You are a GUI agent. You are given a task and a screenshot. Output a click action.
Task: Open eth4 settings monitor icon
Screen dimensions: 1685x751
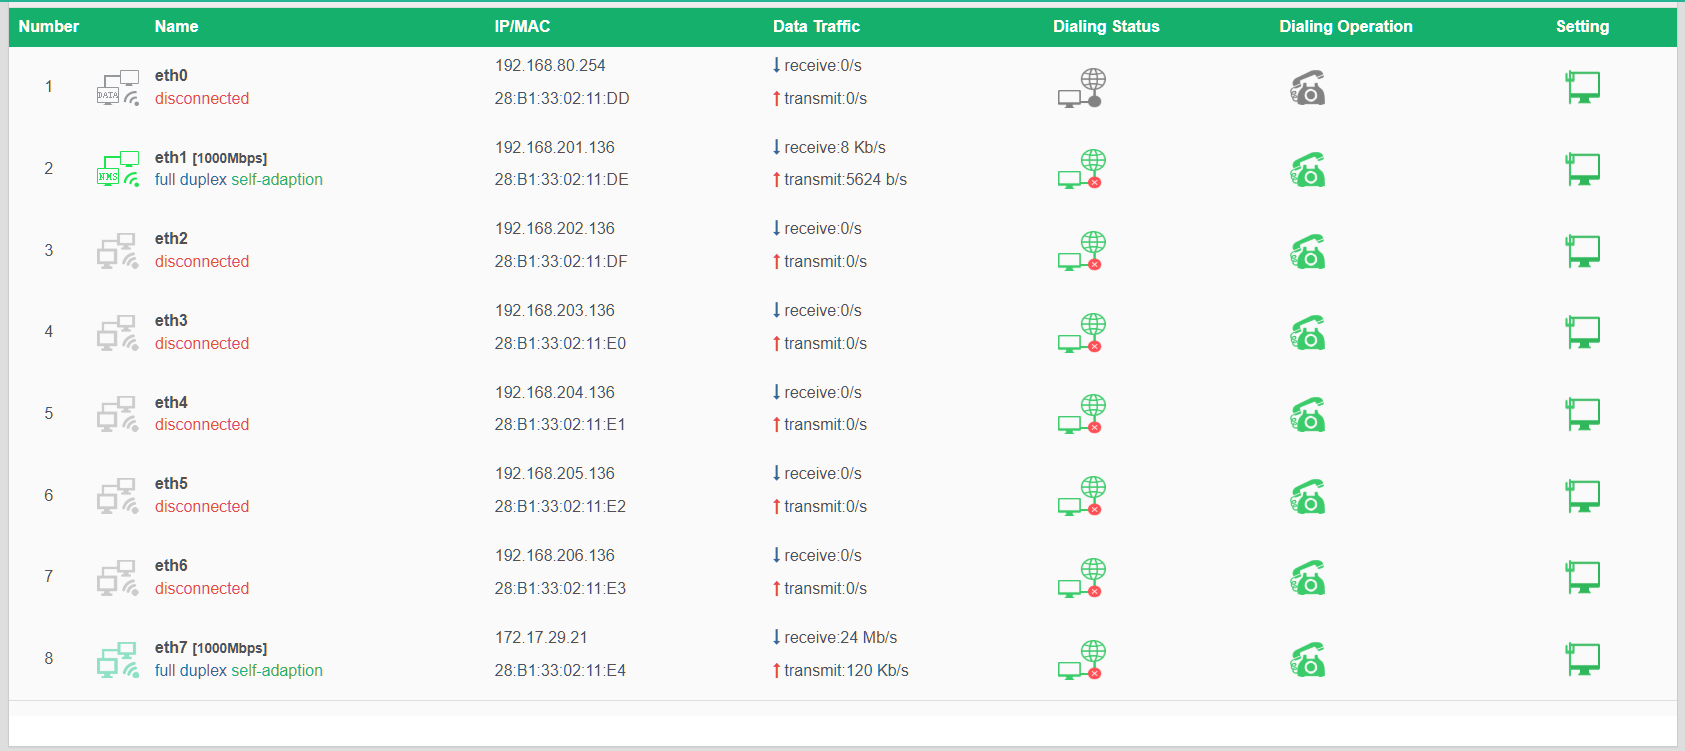1582,414
